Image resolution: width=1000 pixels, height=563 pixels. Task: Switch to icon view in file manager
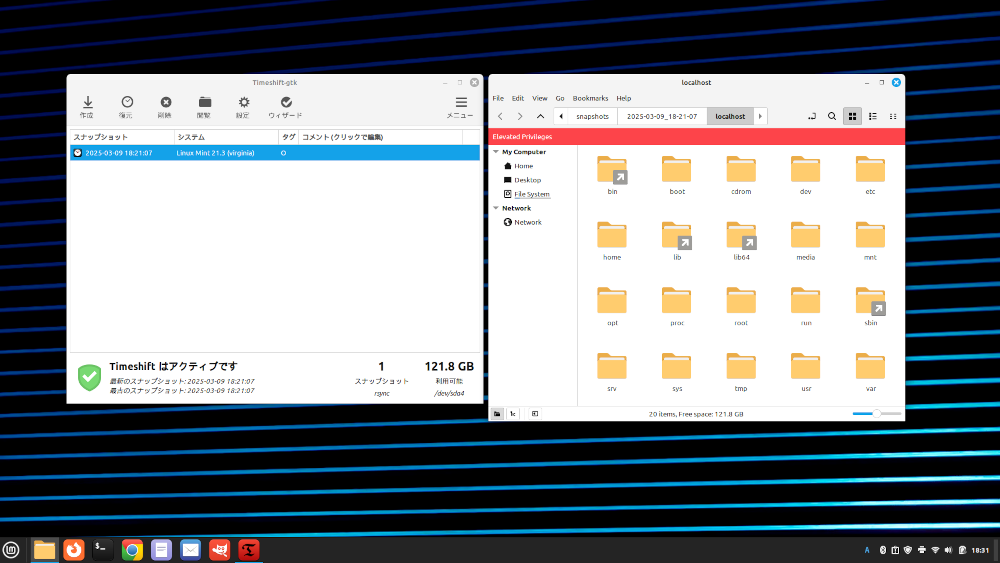click(852, 116)
